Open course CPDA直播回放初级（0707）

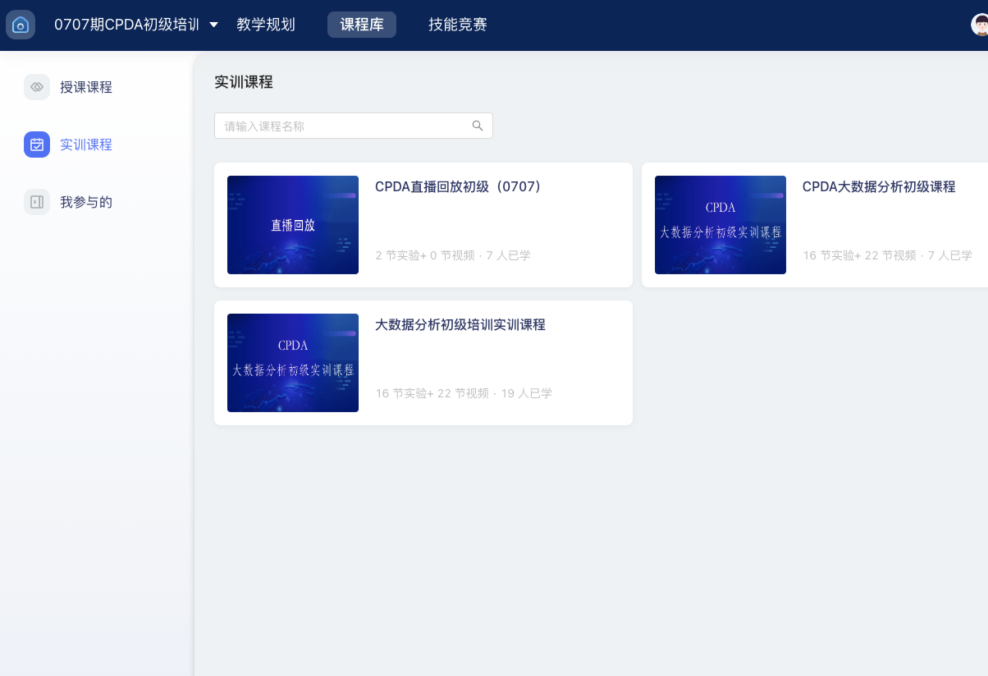tap(458, 186)
